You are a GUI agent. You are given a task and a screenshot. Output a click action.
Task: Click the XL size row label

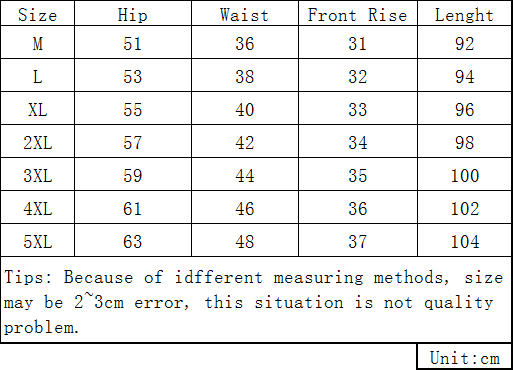pyautogui.click(x=37, y=109)
